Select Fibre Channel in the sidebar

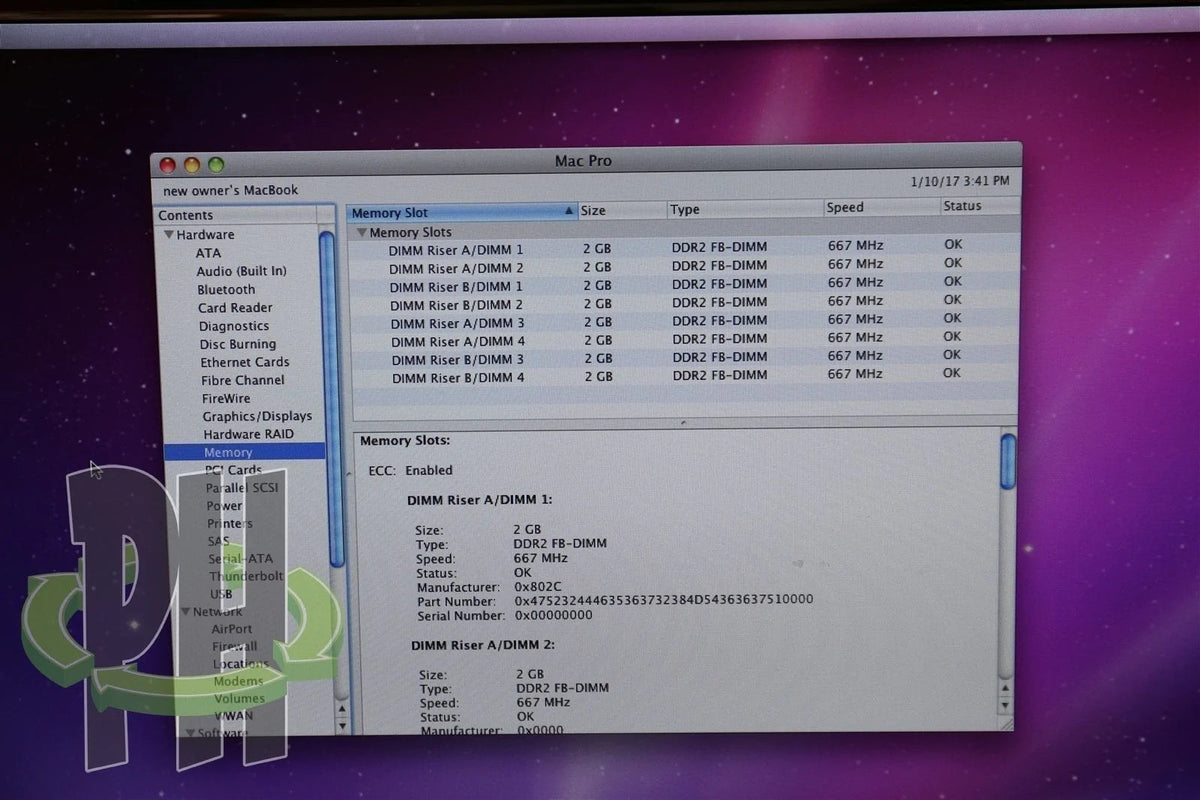[243, 380]
